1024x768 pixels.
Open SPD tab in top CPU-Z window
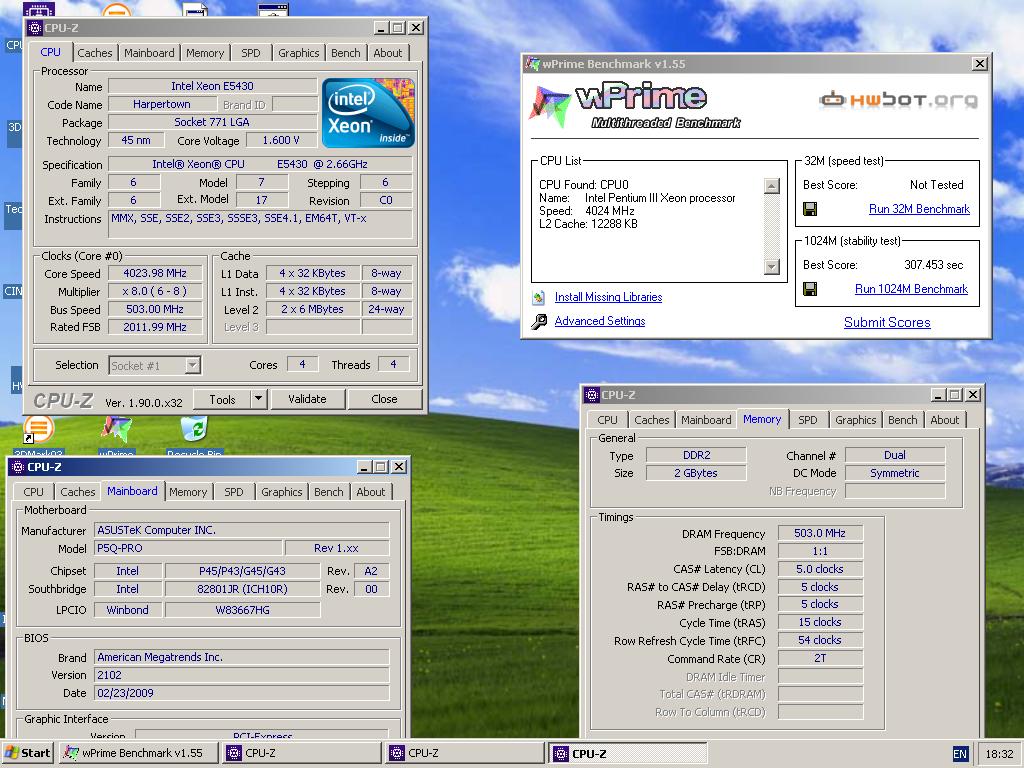click(x=251, y=53)
